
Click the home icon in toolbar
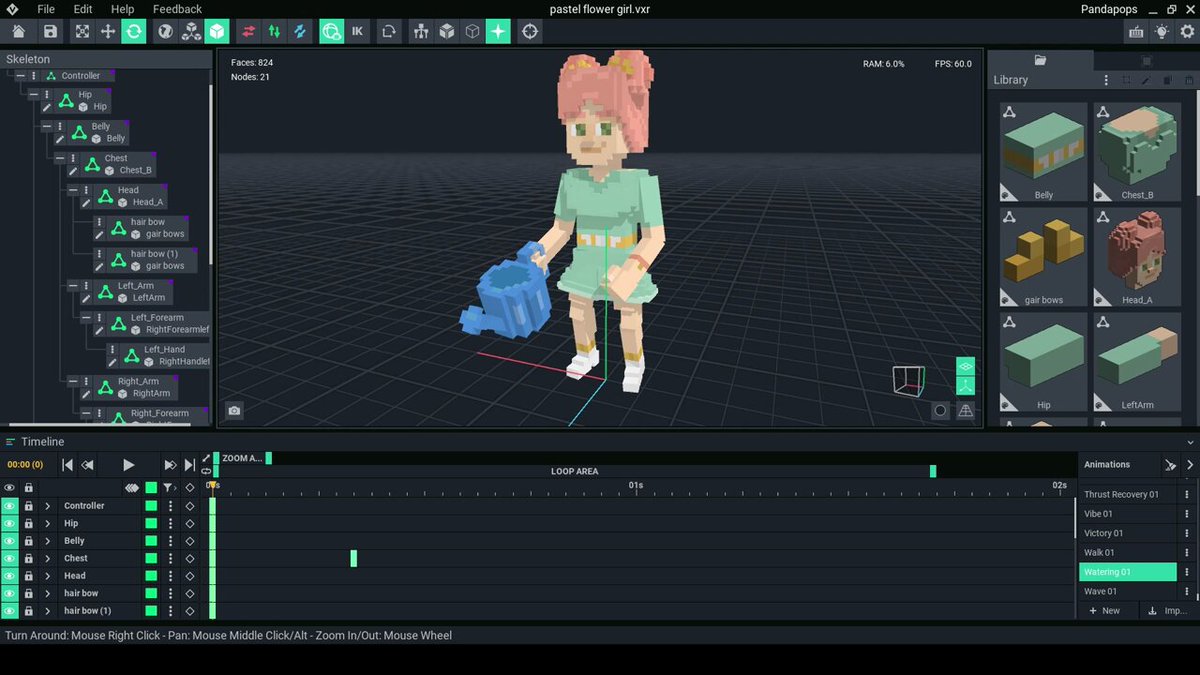point(18,32)
